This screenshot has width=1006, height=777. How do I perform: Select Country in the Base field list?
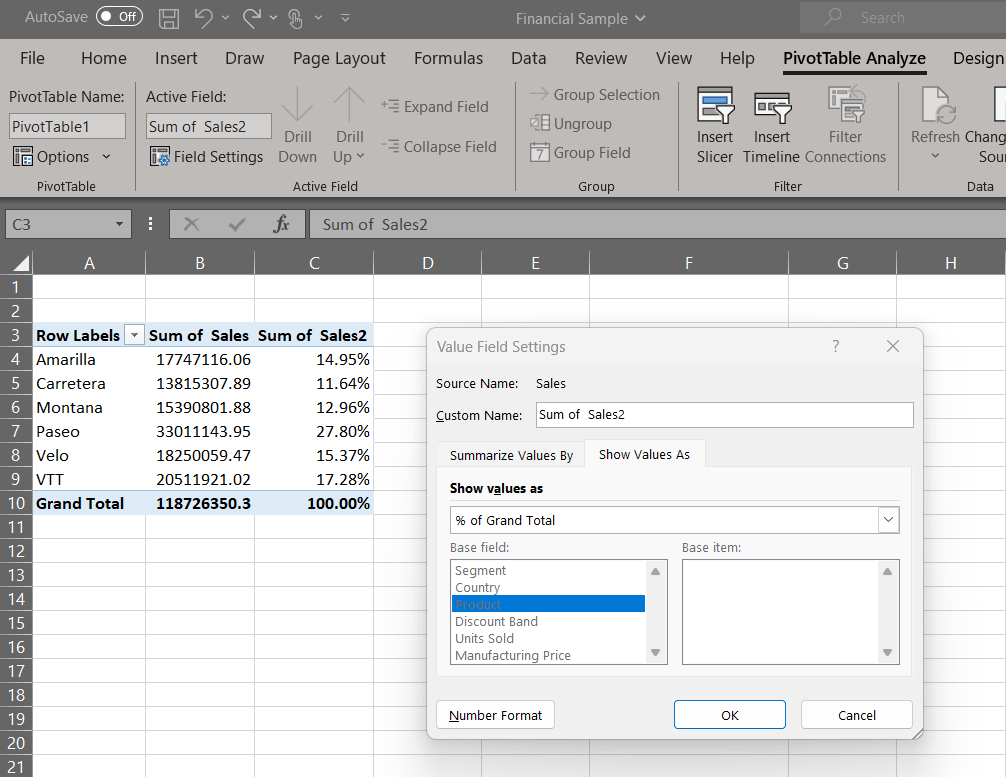pos(478,588)
